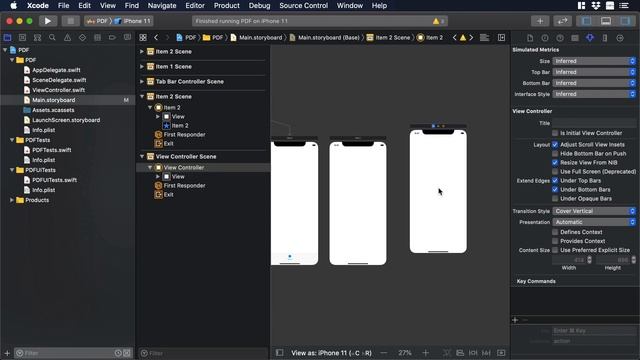Click the View as: iPhone 11 button
Viewport: 640px width, 360px height.
click(331, 353)
